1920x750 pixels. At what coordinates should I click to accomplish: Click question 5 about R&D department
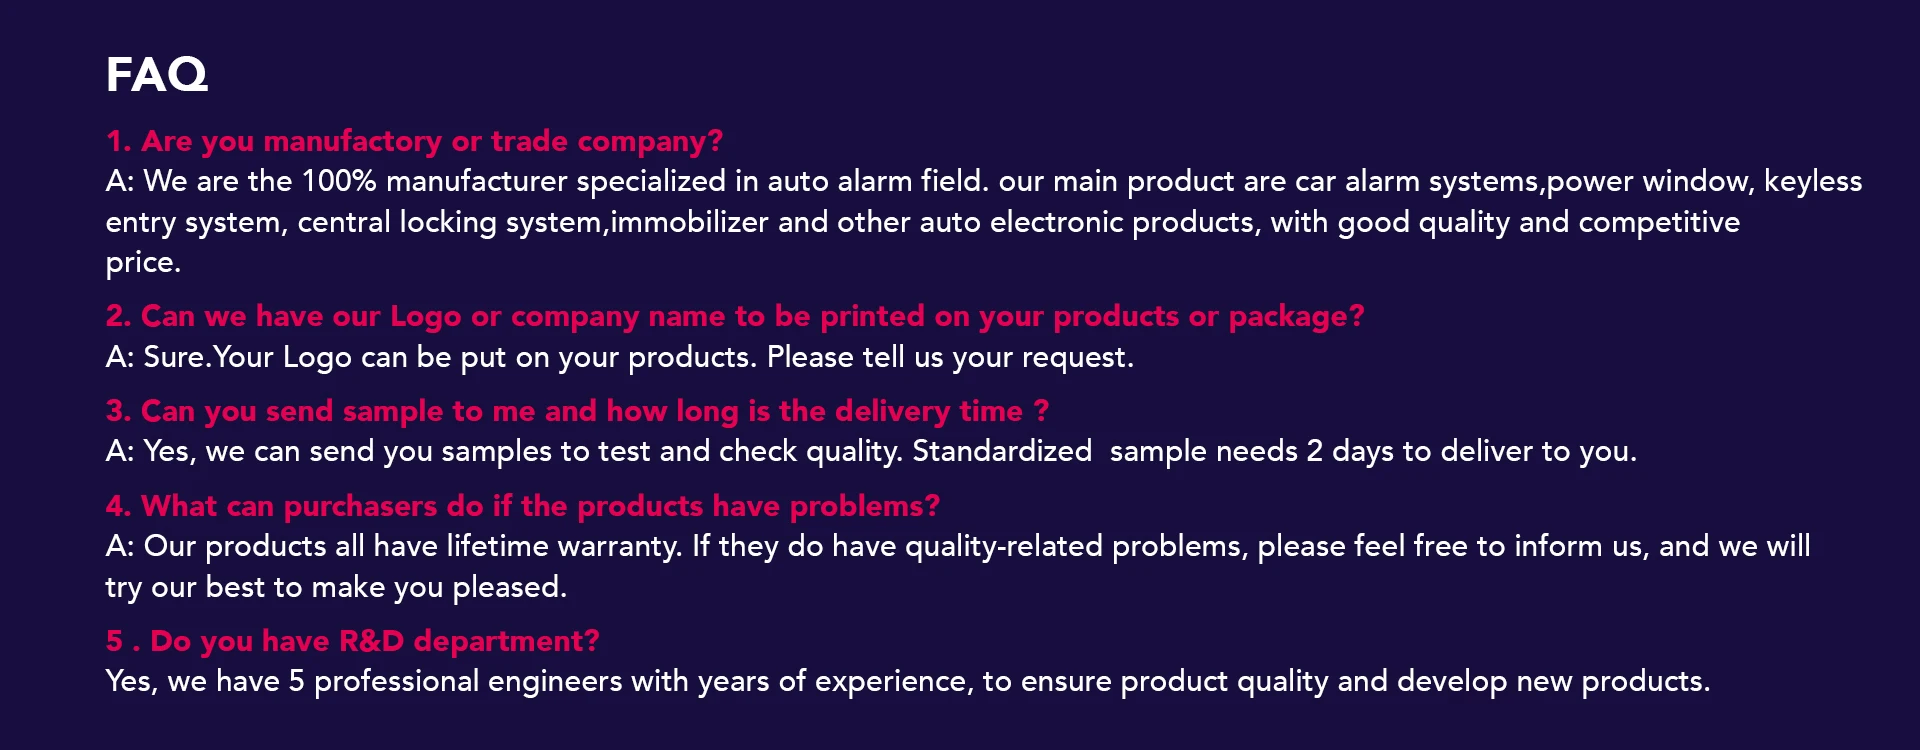pyautogui.click(x=352, y=641)
